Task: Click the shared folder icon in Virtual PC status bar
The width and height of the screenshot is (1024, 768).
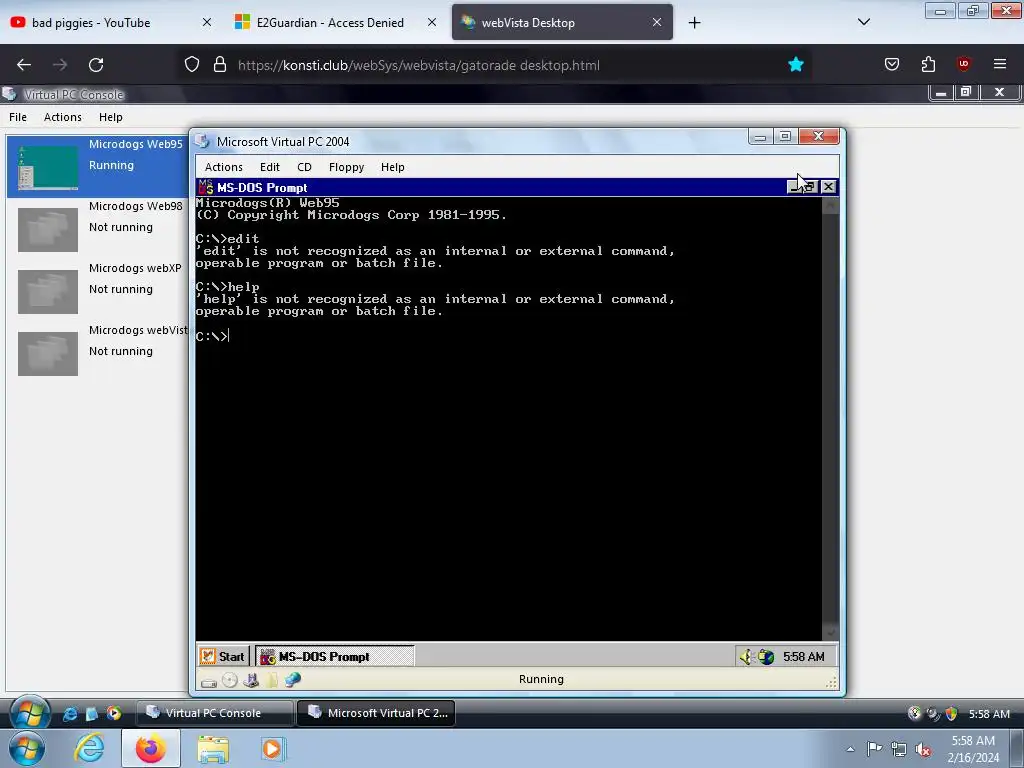Action: (271, 680)
